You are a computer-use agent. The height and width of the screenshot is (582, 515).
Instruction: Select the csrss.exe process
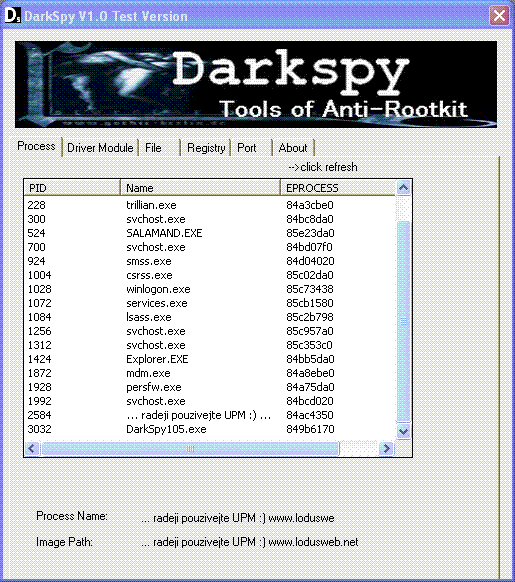(x=209, y=275)
